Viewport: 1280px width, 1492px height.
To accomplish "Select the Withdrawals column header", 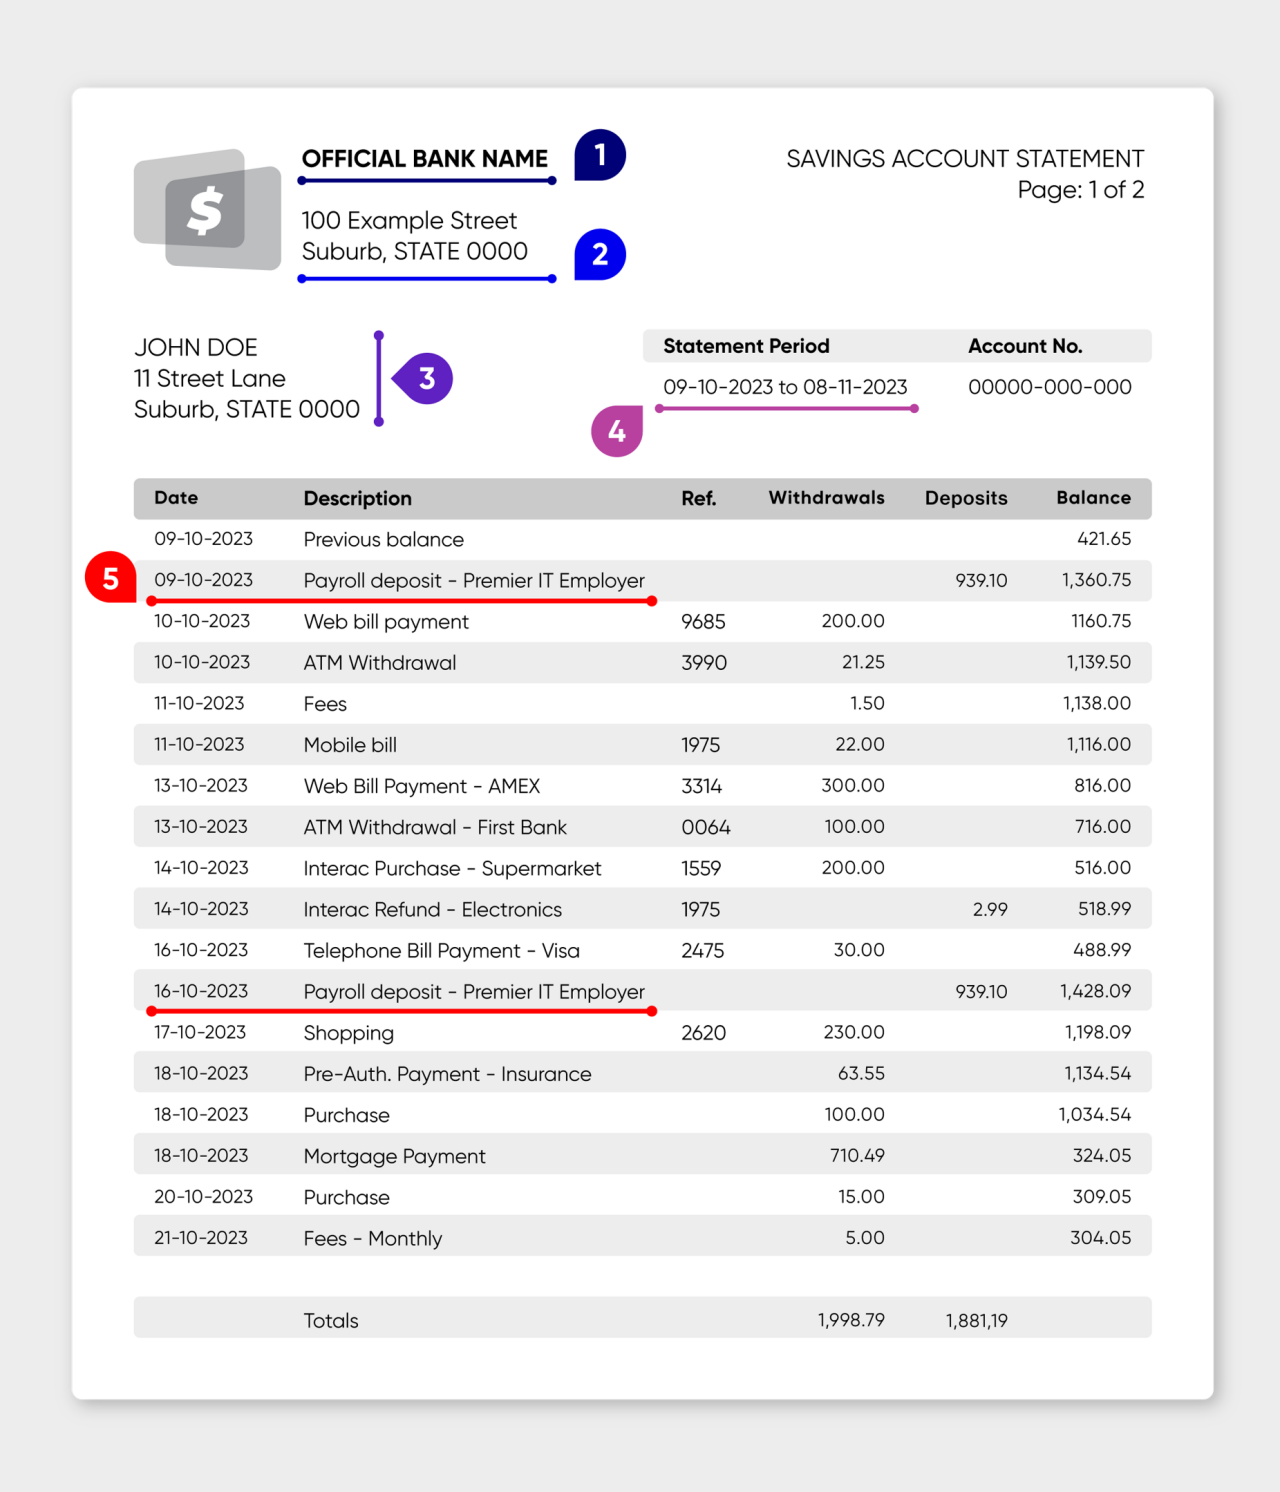I will [826, 498].
